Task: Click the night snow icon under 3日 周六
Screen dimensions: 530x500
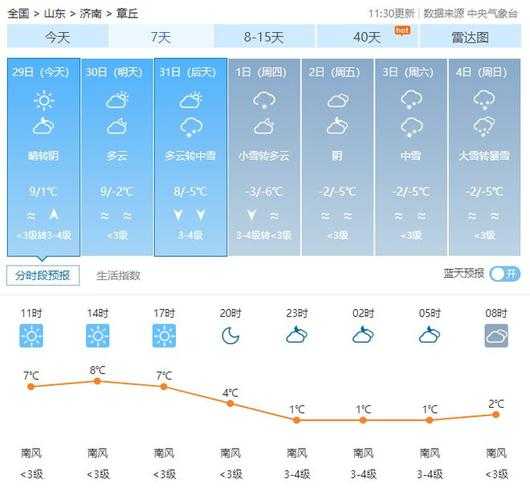Action: click(411, 127)
